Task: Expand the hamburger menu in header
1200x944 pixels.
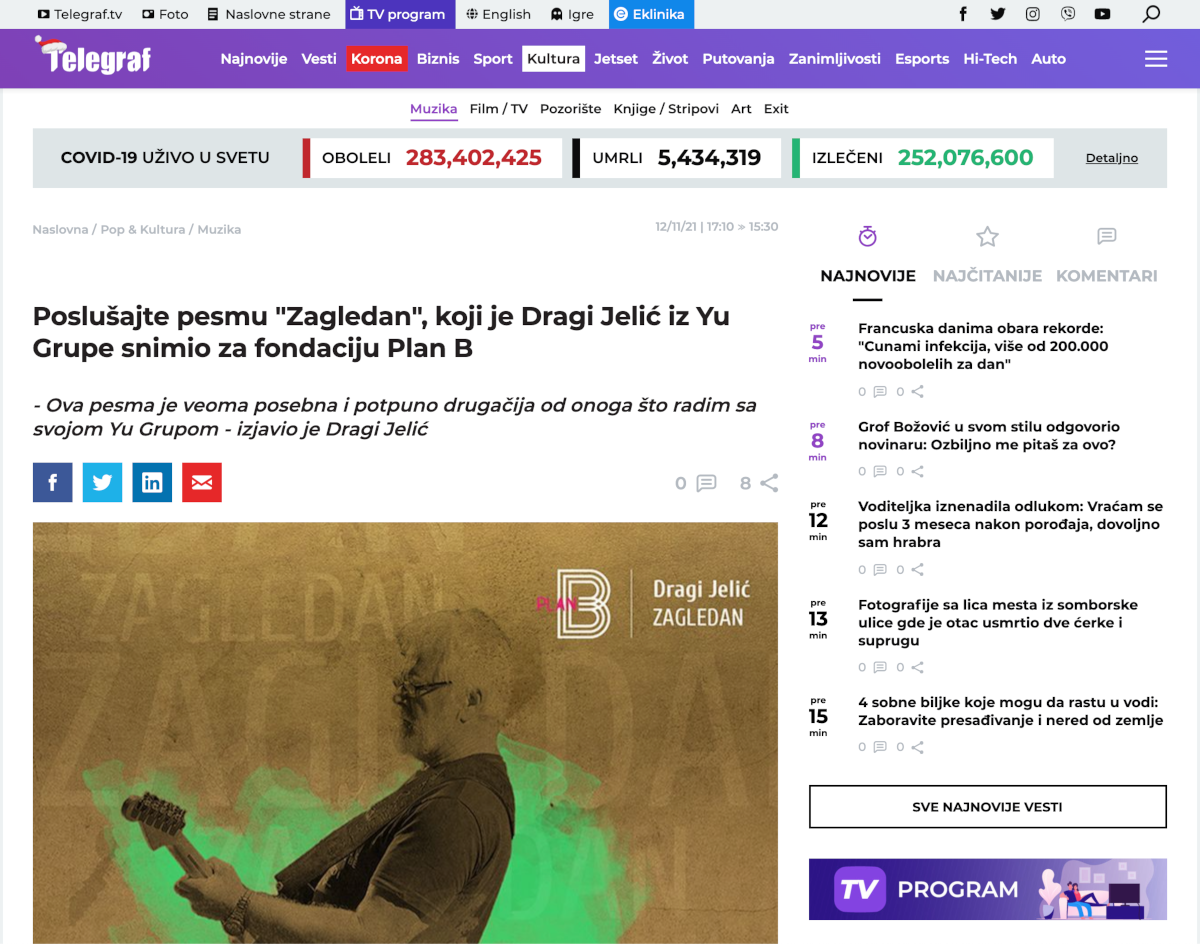Action: [x=1156, y=59]
